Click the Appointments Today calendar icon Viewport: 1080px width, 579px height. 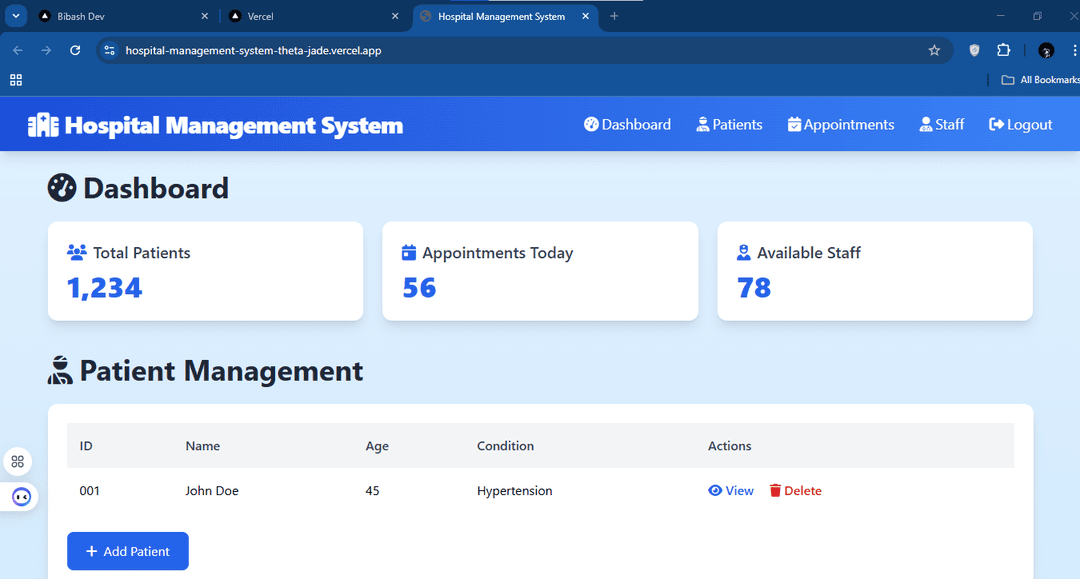(x=408, y=253)
